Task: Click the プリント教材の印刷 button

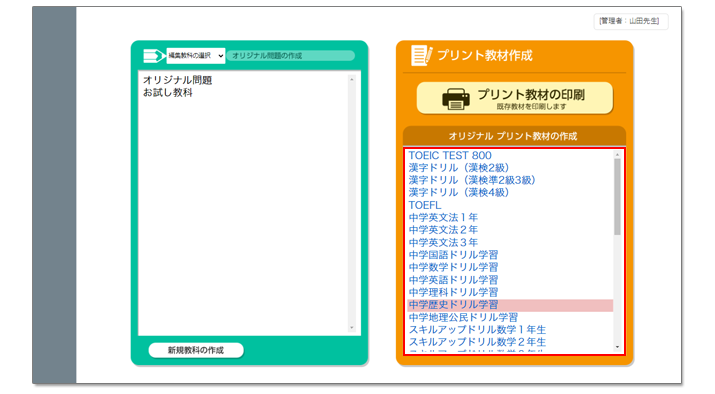Action: (515, 98)
